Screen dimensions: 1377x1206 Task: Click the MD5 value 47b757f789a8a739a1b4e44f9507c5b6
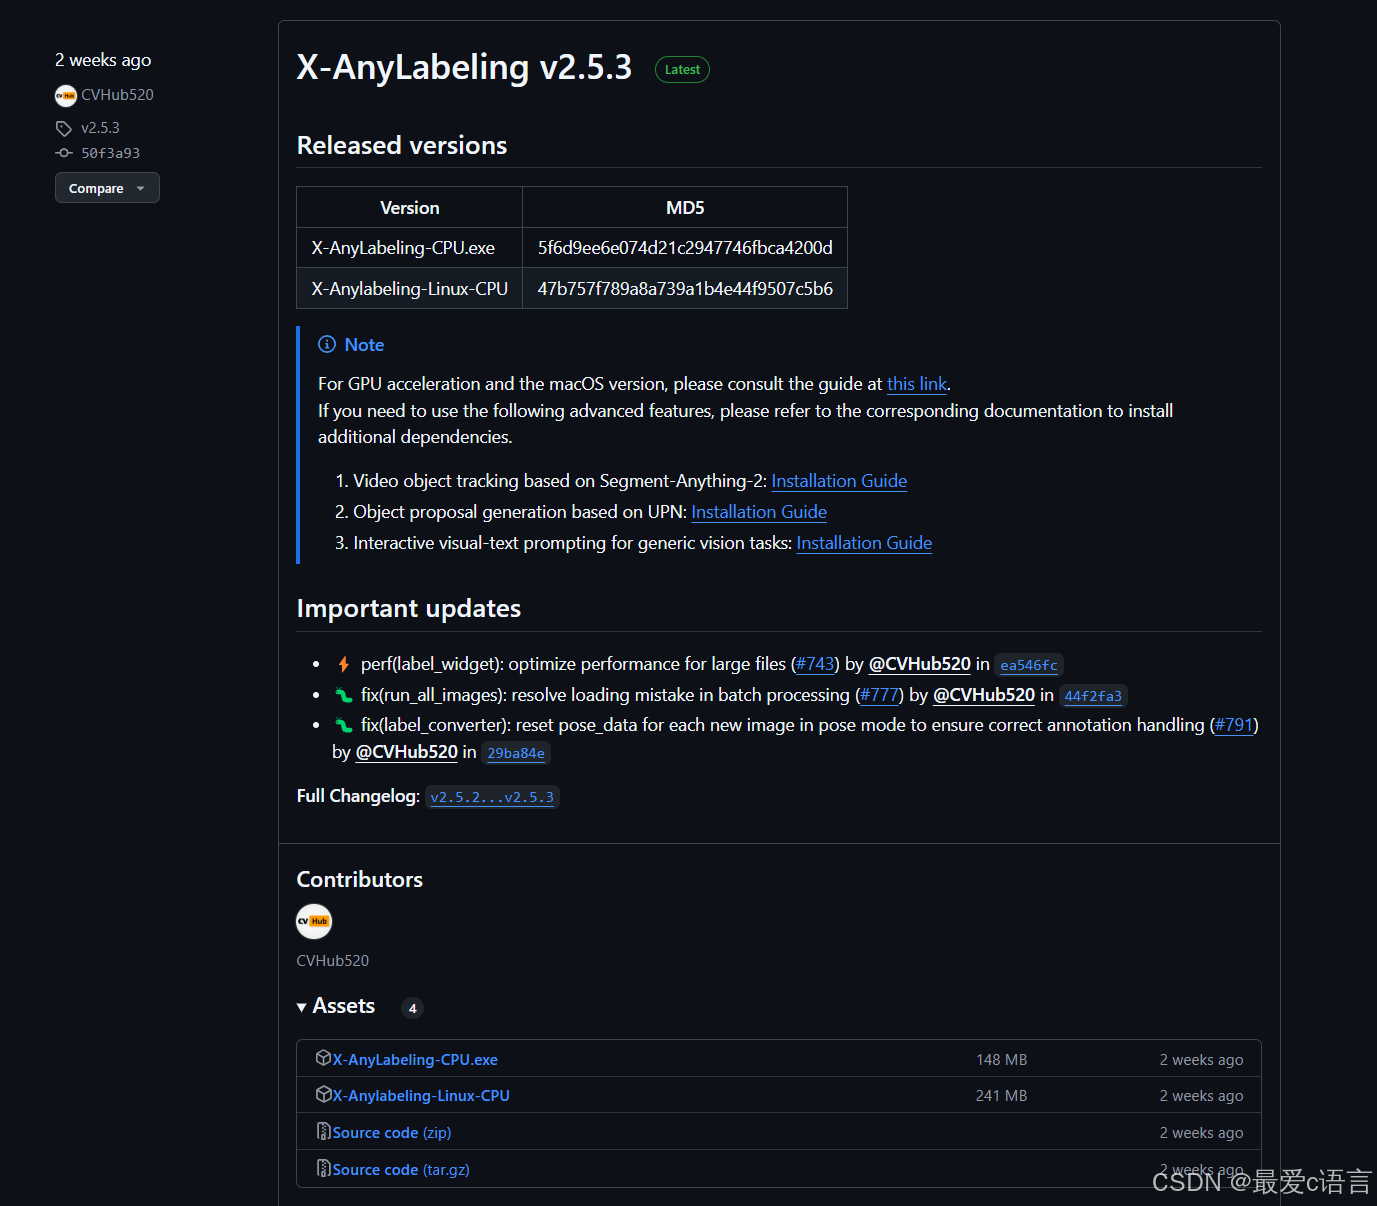685,289
